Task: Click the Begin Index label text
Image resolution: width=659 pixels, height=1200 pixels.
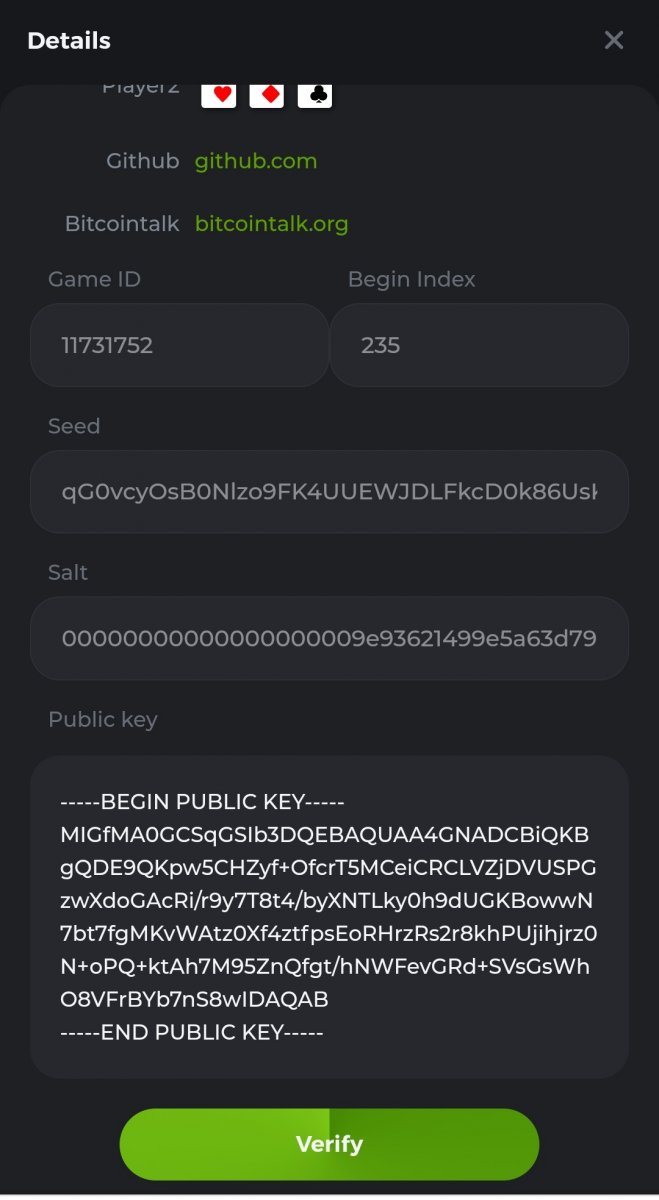Action: (x=411, y=279)
